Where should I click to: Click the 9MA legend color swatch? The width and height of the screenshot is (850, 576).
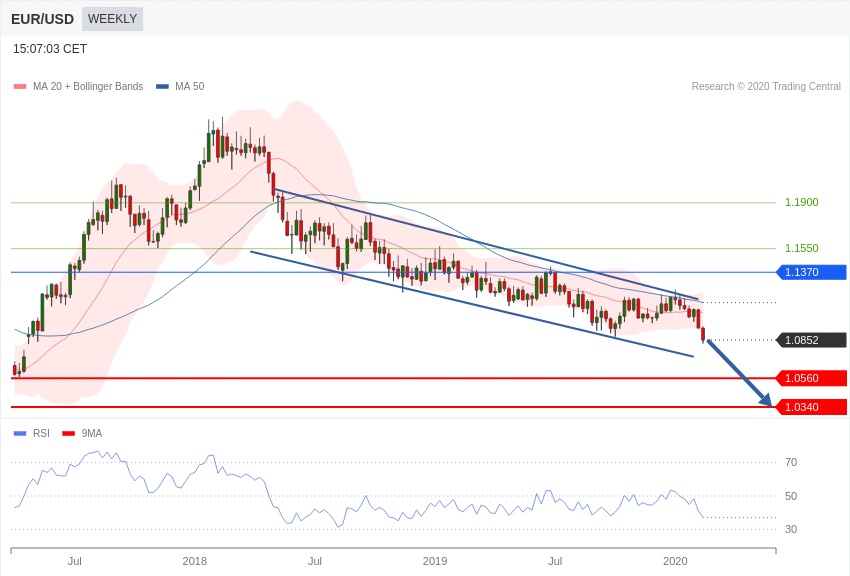click(68, 433)
